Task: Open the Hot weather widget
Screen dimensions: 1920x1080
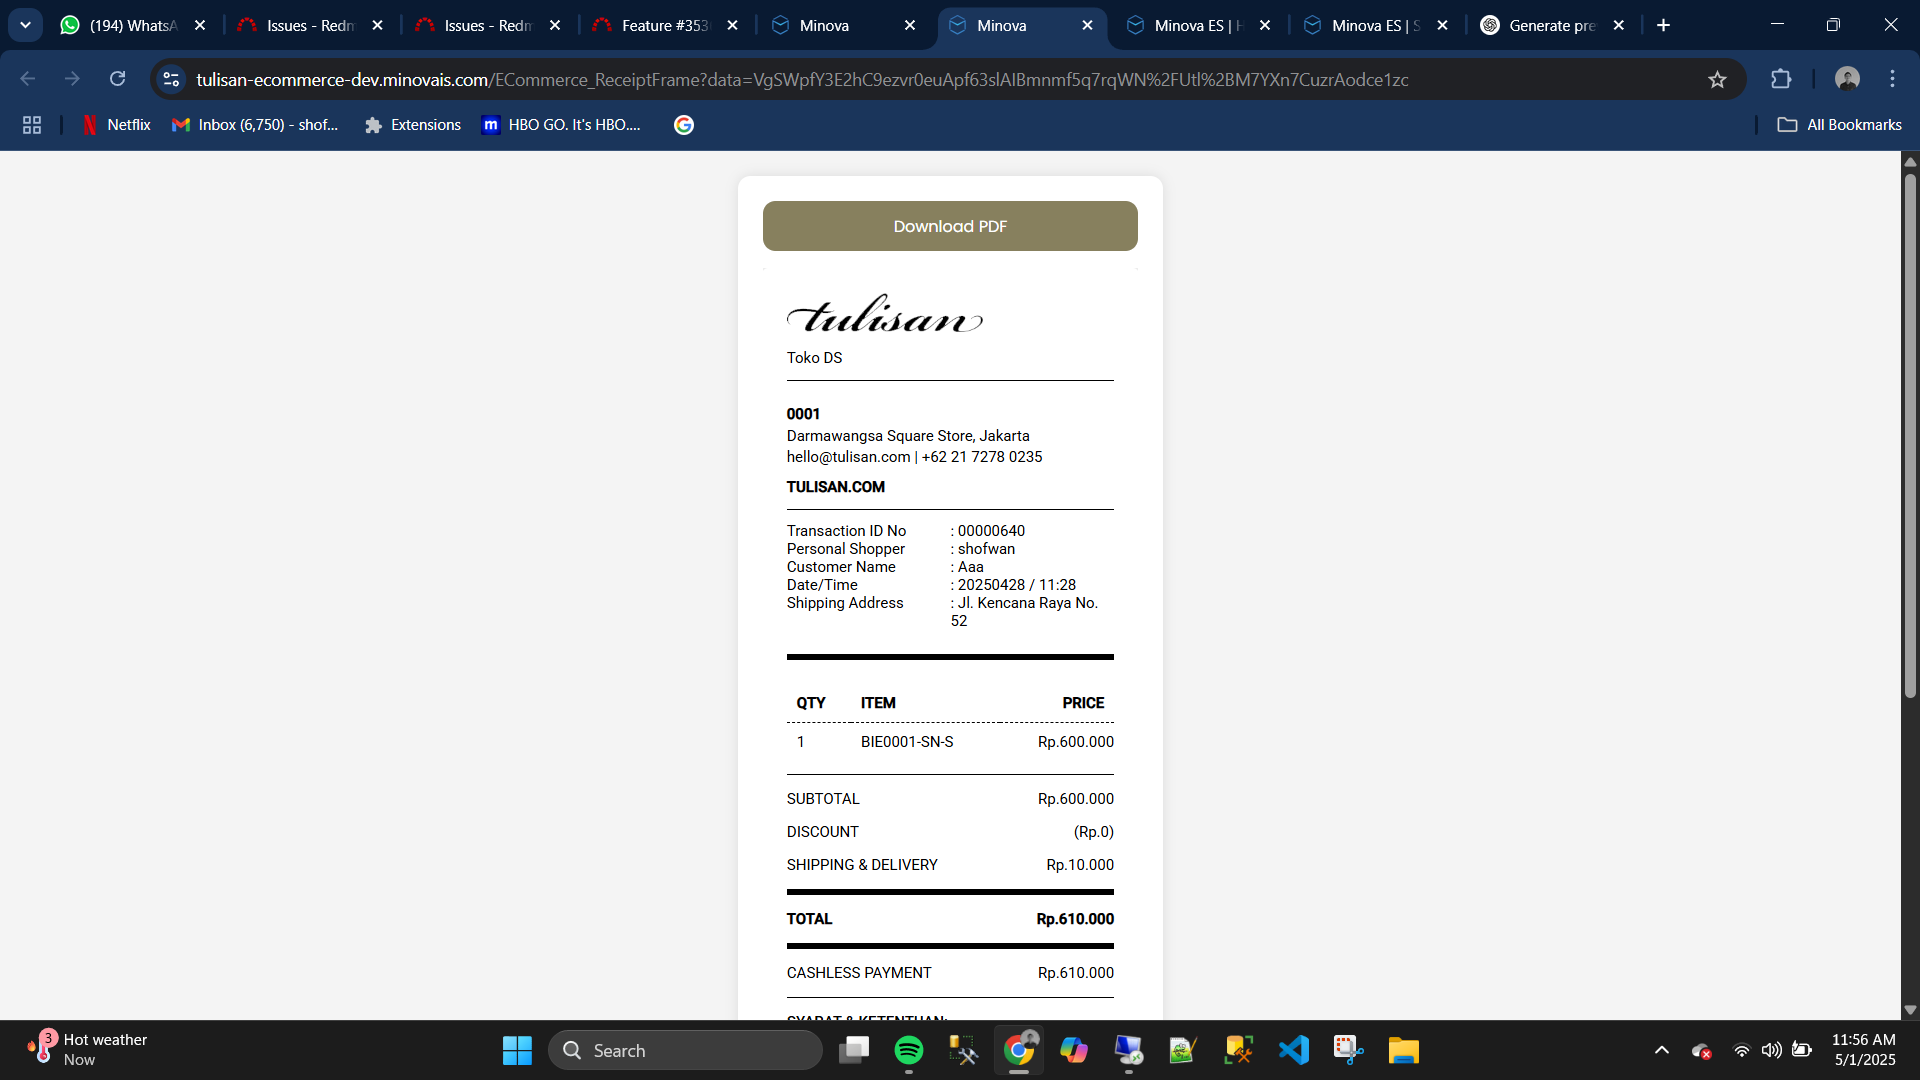Action: point(88,1050)
